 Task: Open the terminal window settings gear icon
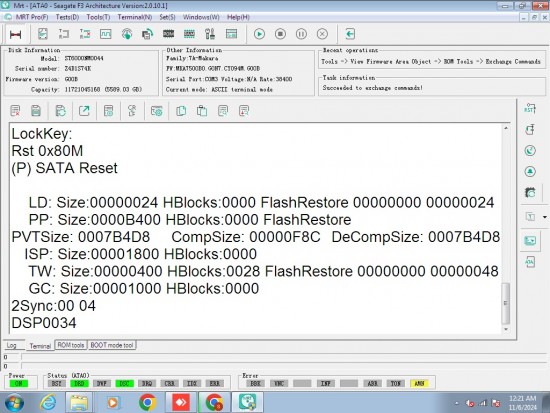pos(156,111)
